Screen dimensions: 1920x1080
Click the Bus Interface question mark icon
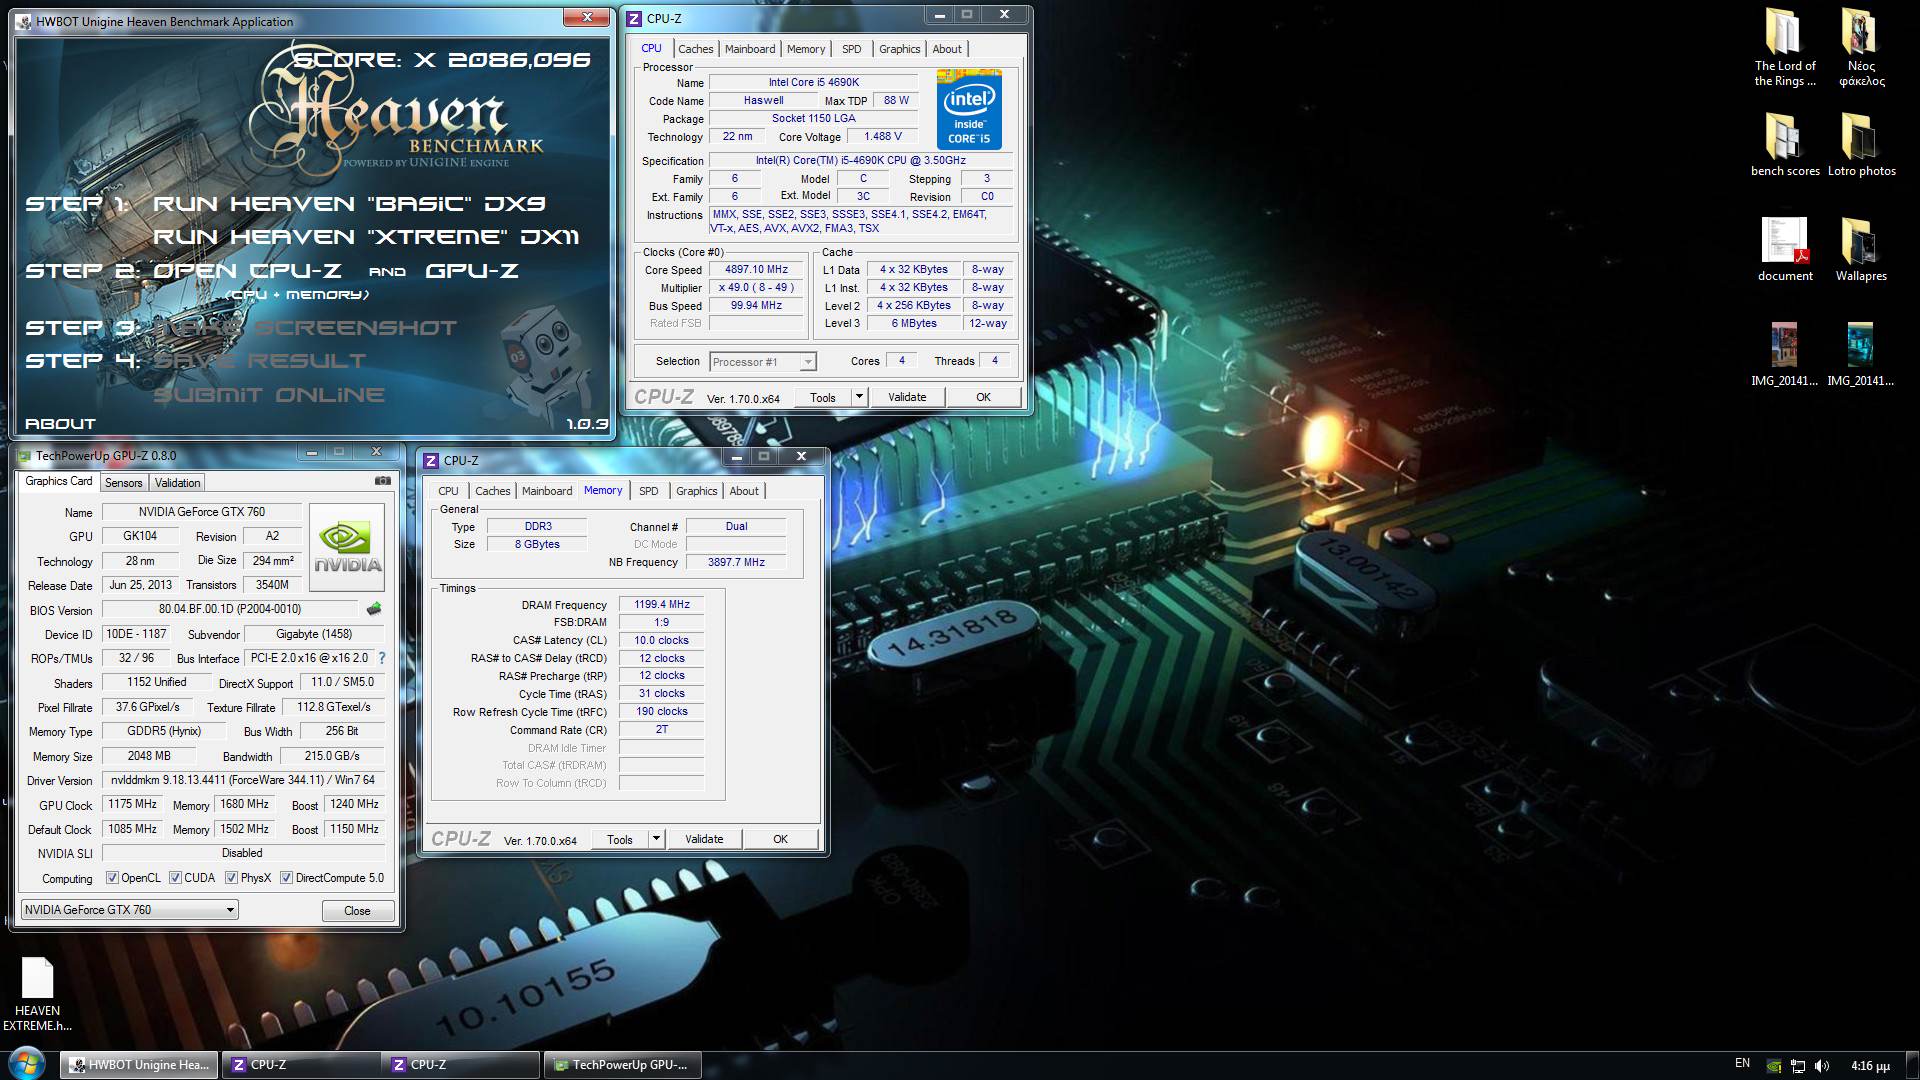[381, 658]
